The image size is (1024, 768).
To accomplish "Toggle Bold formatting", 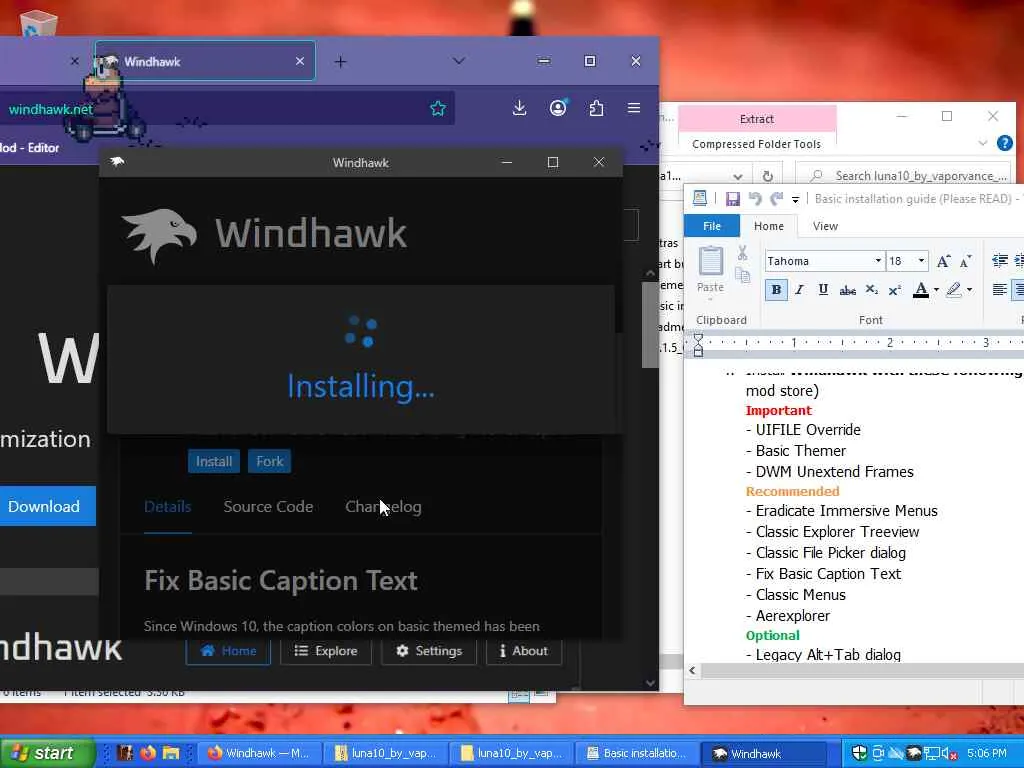I will [776, 290].
